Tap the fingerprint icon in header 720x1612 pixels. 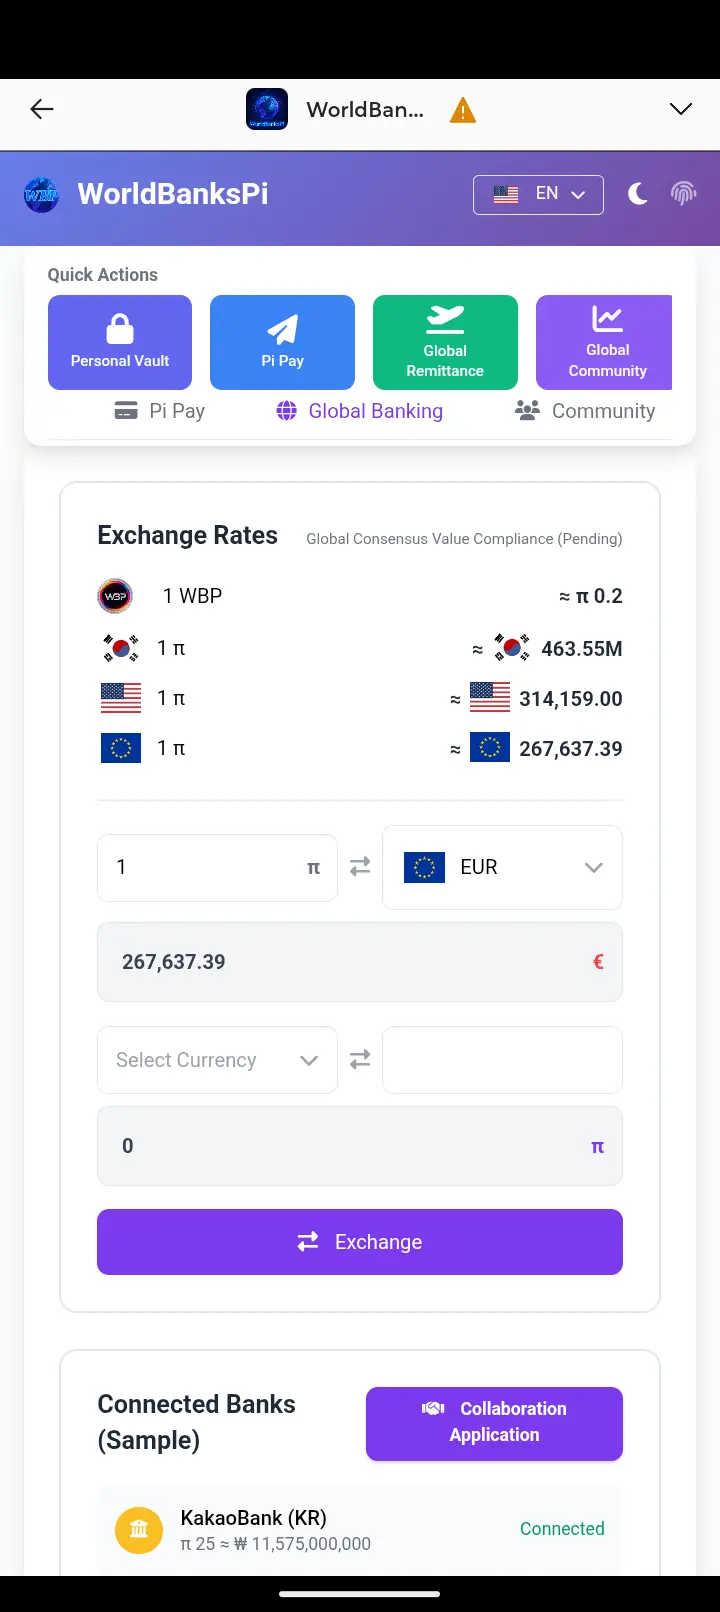tap(683, 194)
